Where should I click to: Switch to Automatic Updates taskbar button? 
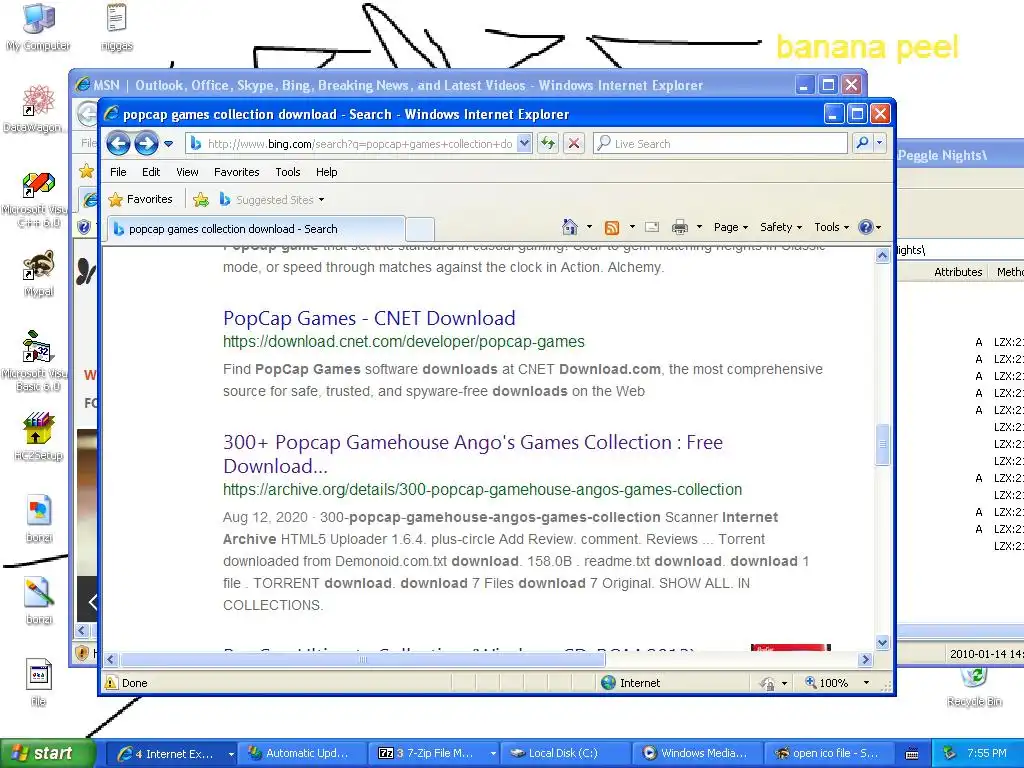[301, 754]
